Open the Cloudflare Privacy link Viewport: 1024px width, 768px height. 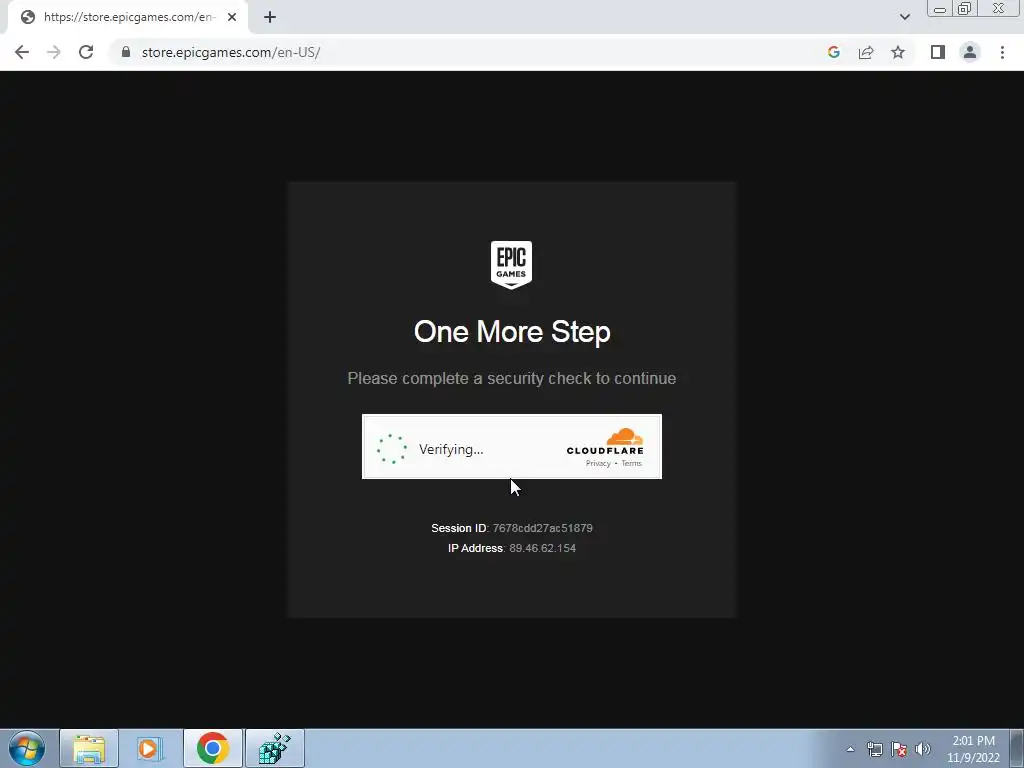(x=598, y=463)
